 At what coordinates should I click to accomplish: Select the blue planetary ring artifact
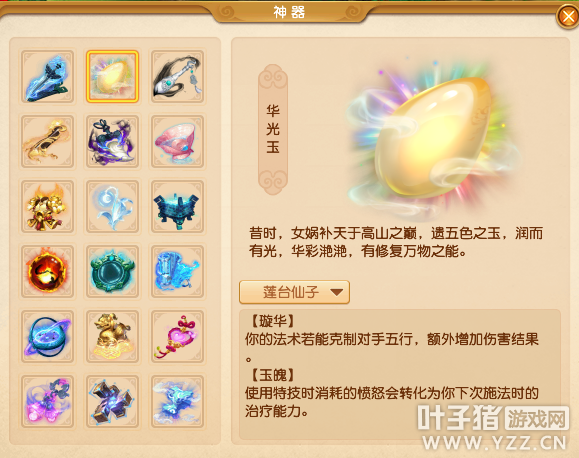point(47,336)
